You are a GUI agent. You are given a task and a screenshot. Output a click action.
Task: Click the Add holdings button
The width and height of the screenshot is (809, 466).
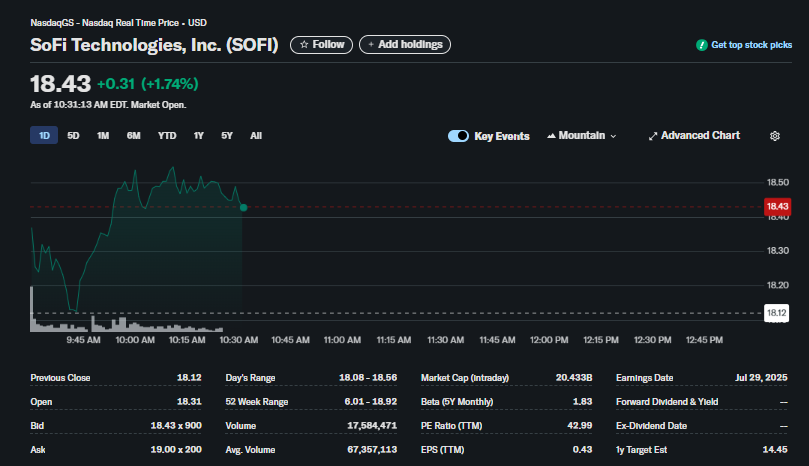coord(405,45)
